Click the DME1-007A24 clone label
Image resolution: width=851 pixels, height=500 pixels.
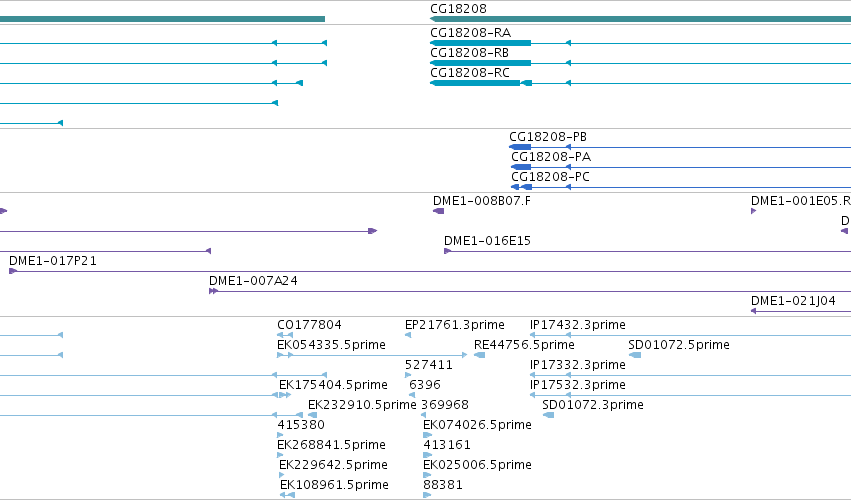[253, 281]
